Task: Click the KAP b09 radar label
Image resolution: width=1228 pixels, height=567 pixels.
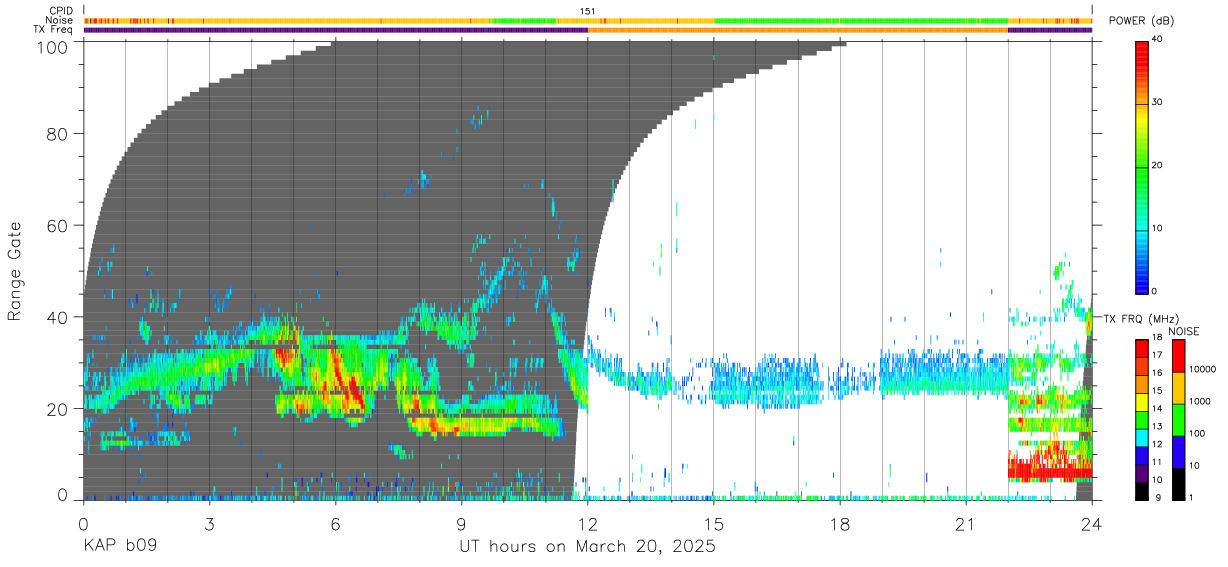Action: 119,547
